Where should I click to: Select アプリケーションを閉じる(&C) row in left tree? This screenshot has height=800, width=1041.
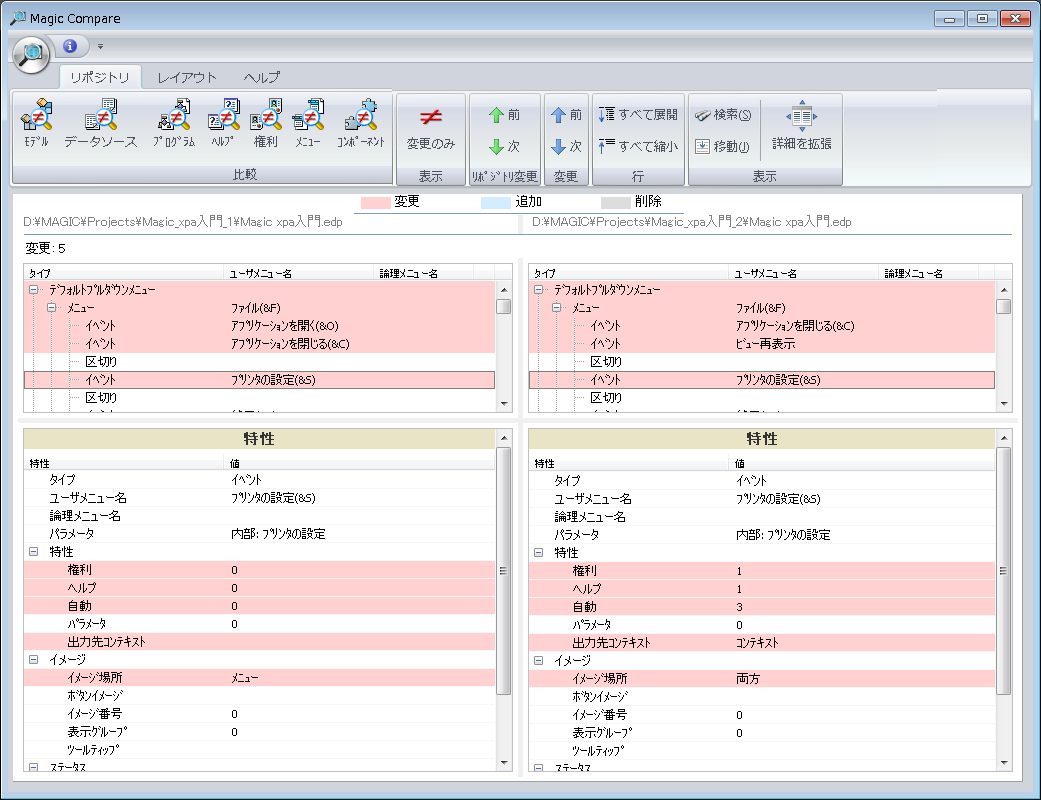pyautogui.click(x=260, y=344)
